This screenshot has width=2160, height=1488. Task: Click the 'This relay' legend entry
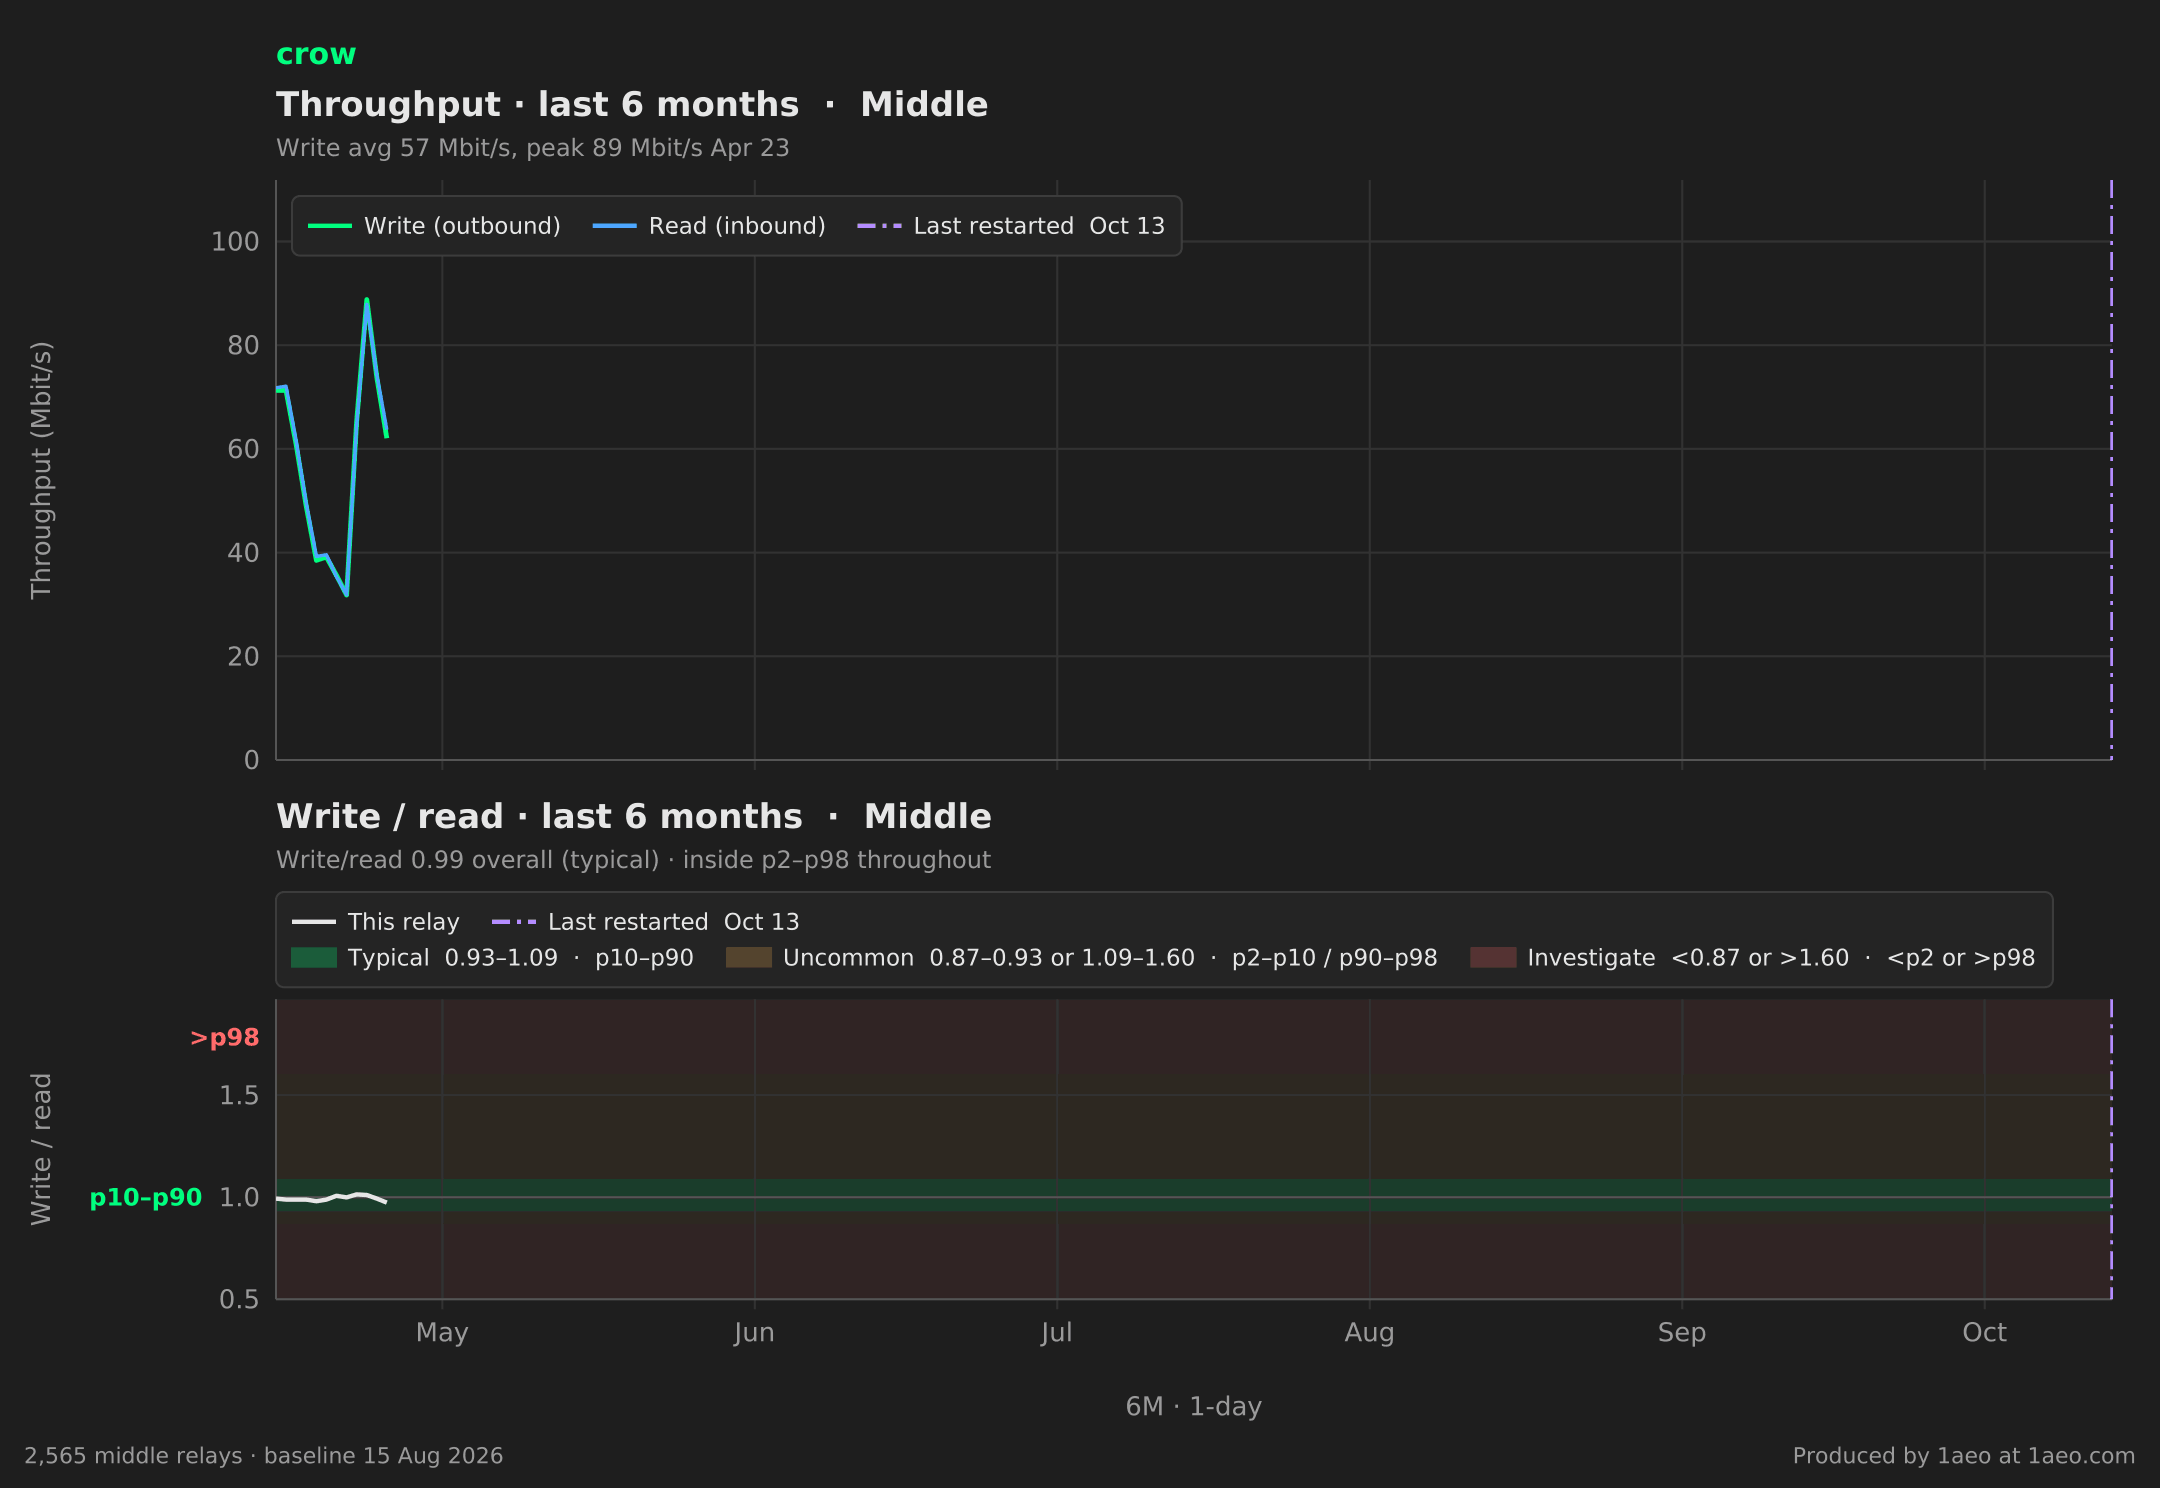(x=376, y=922)
